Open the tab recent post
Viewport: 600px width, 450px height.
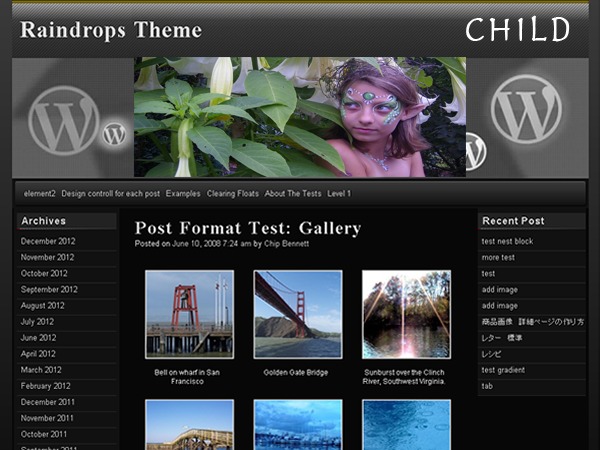(x=487, y=386)
